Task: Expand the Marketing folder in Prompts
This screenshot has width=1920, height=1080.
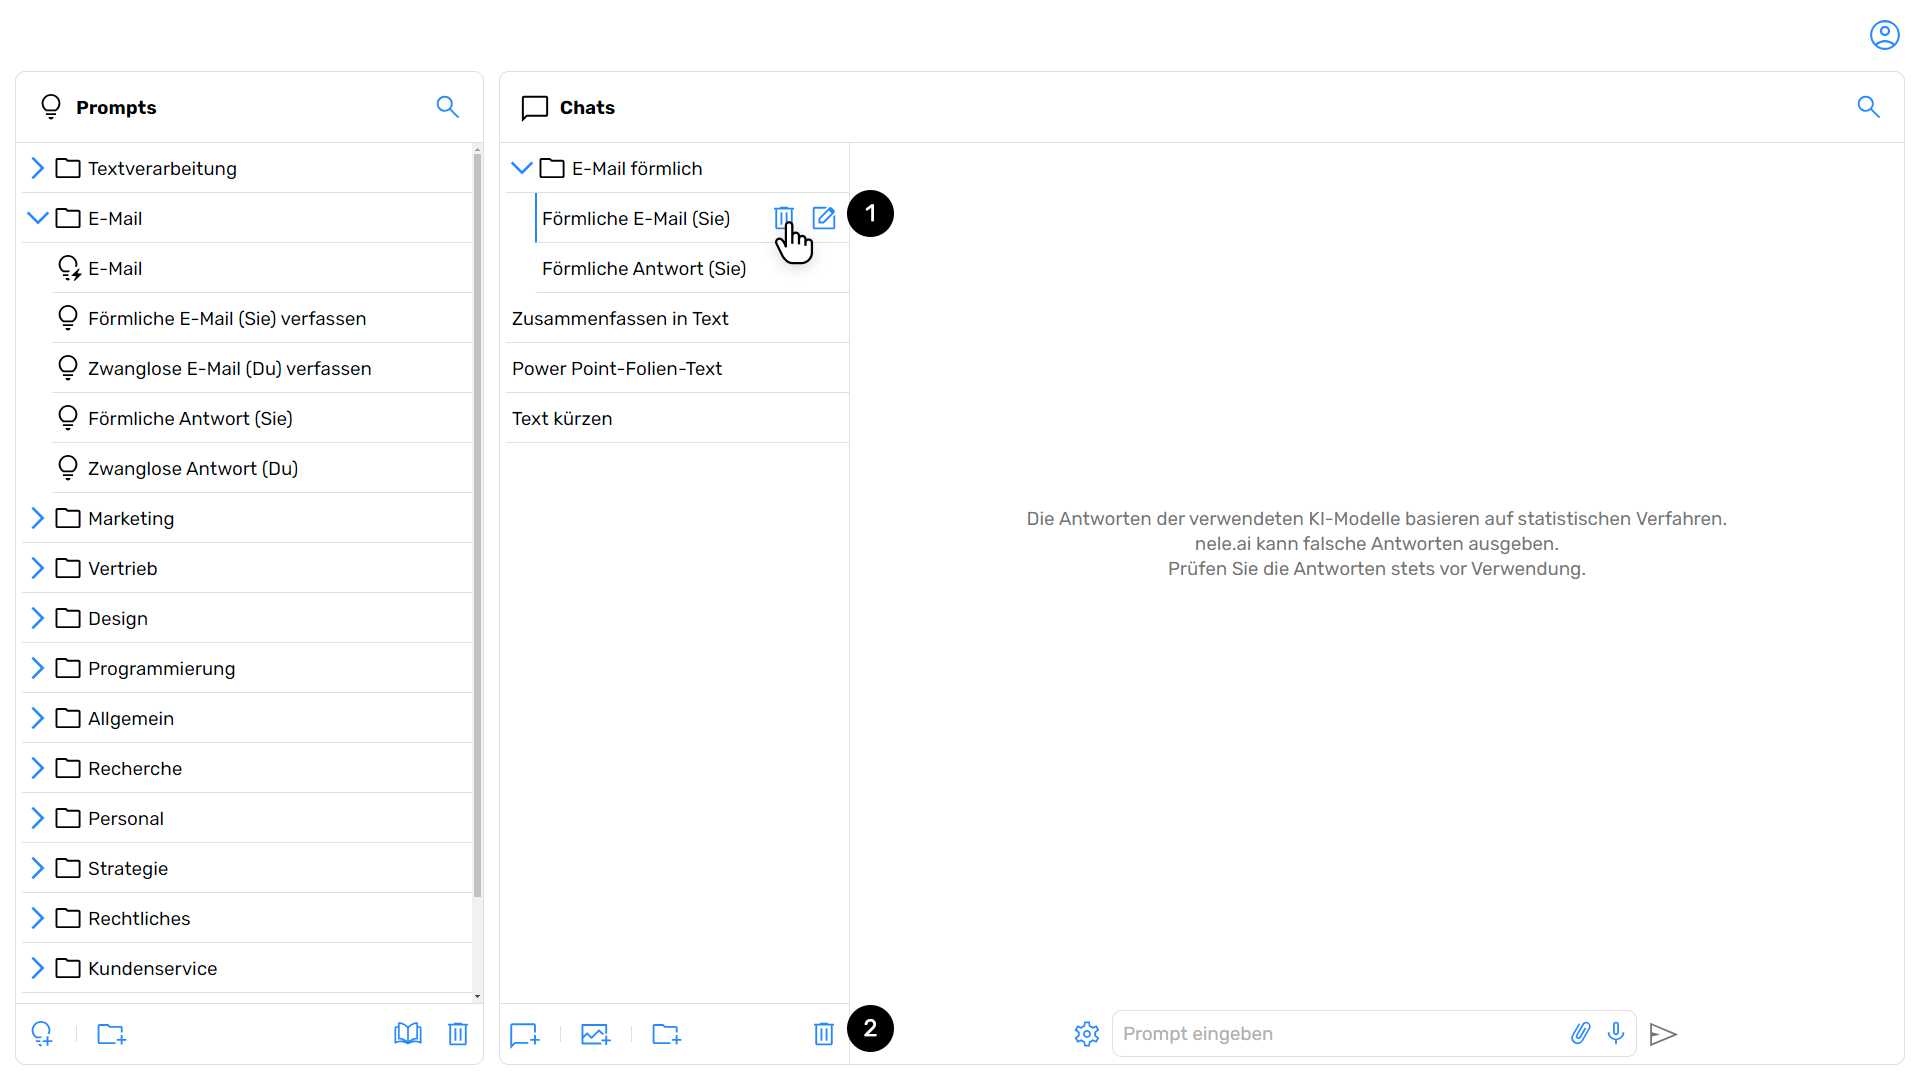Action: tap(38, 518)
